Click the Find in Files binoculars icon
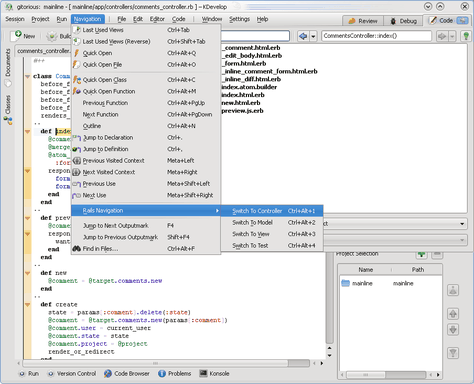 click(77, 249)
